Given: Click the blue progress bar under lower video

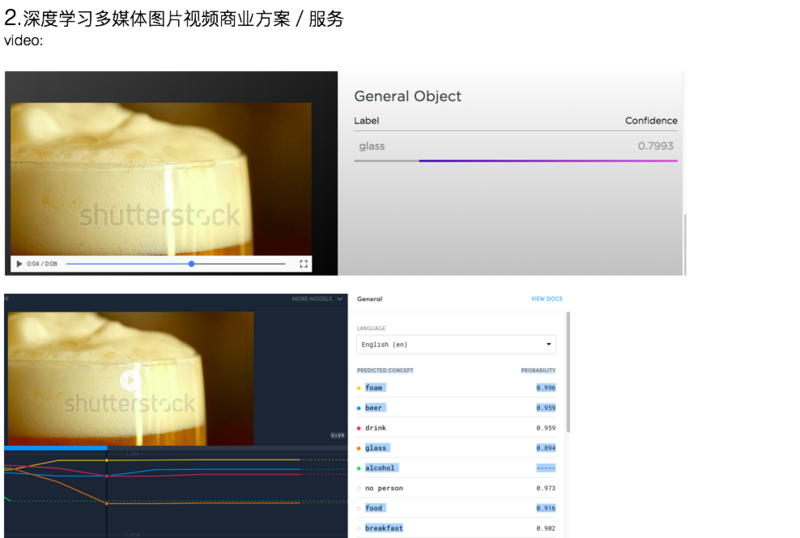Looking at the screenshot, I should click(56, 448).
